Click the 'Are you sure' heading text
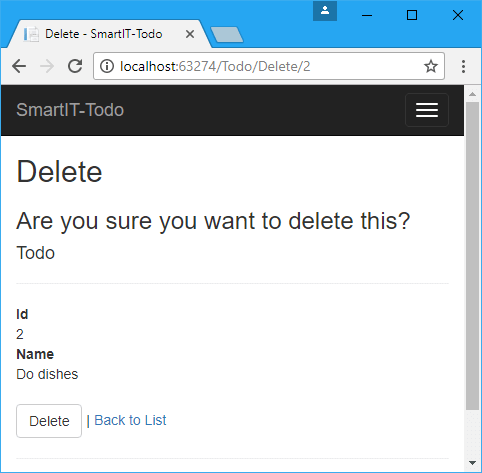Viewport: 482px width, 473px height. (x=213, y=221)
